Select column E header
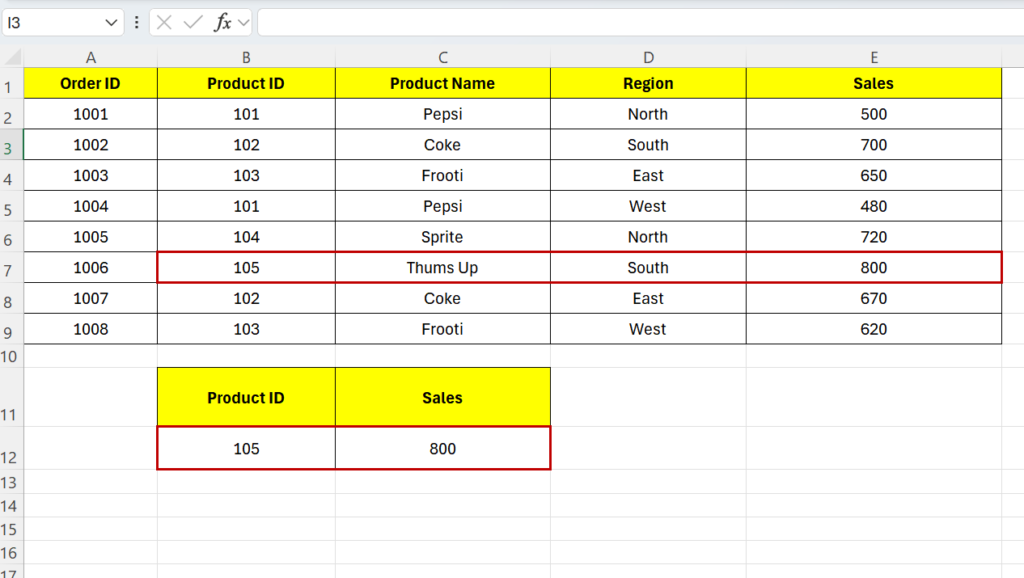The image size is (1024, 578). 874,57
